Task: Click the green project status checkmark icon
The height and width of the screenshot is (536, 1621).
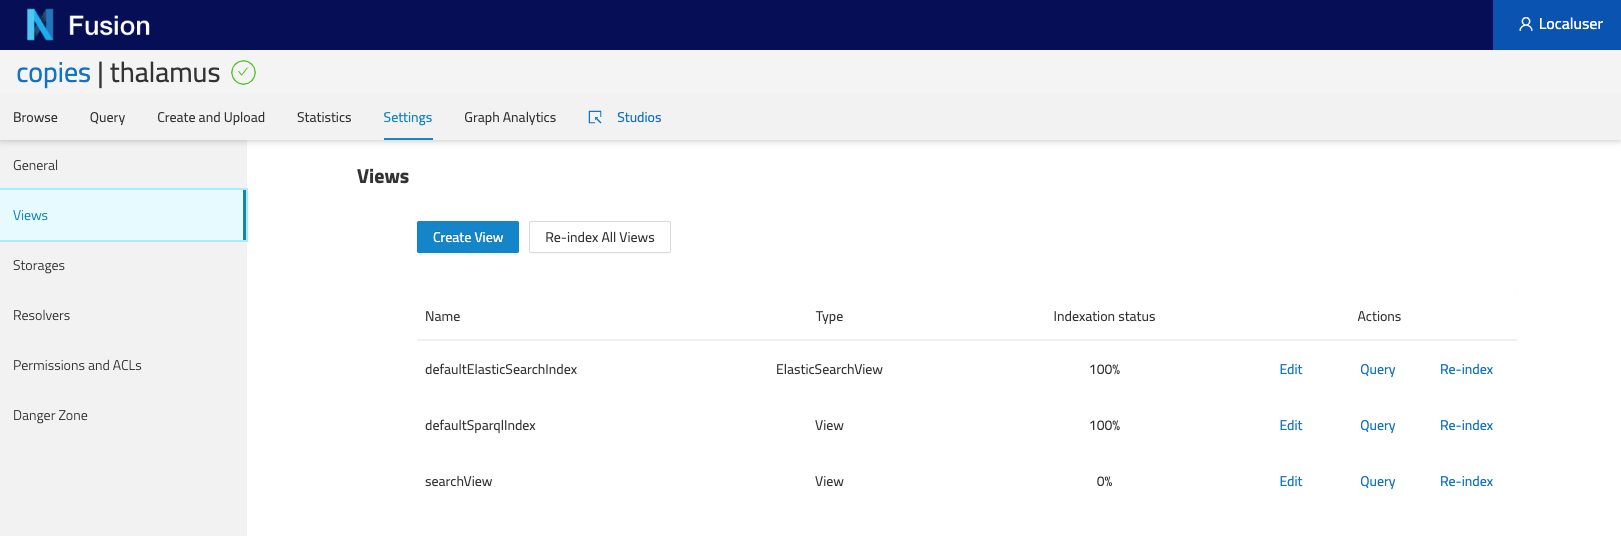Action: (243, 72)
